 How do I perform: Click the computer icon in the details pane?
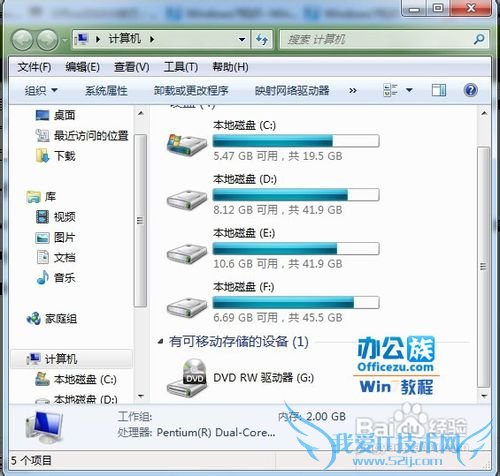point(44,426)
